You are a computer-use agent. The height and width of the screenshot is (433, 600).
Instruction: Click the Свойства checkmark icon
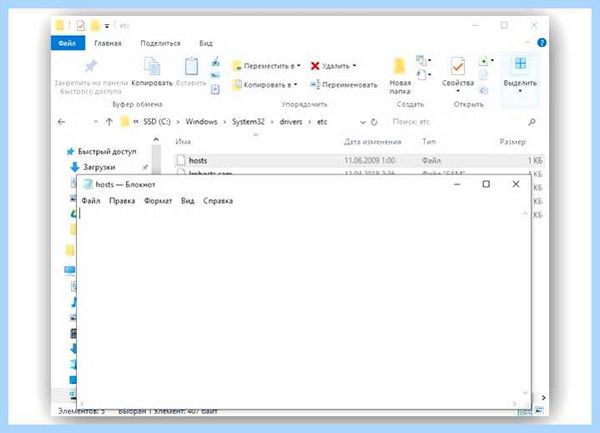457,66
